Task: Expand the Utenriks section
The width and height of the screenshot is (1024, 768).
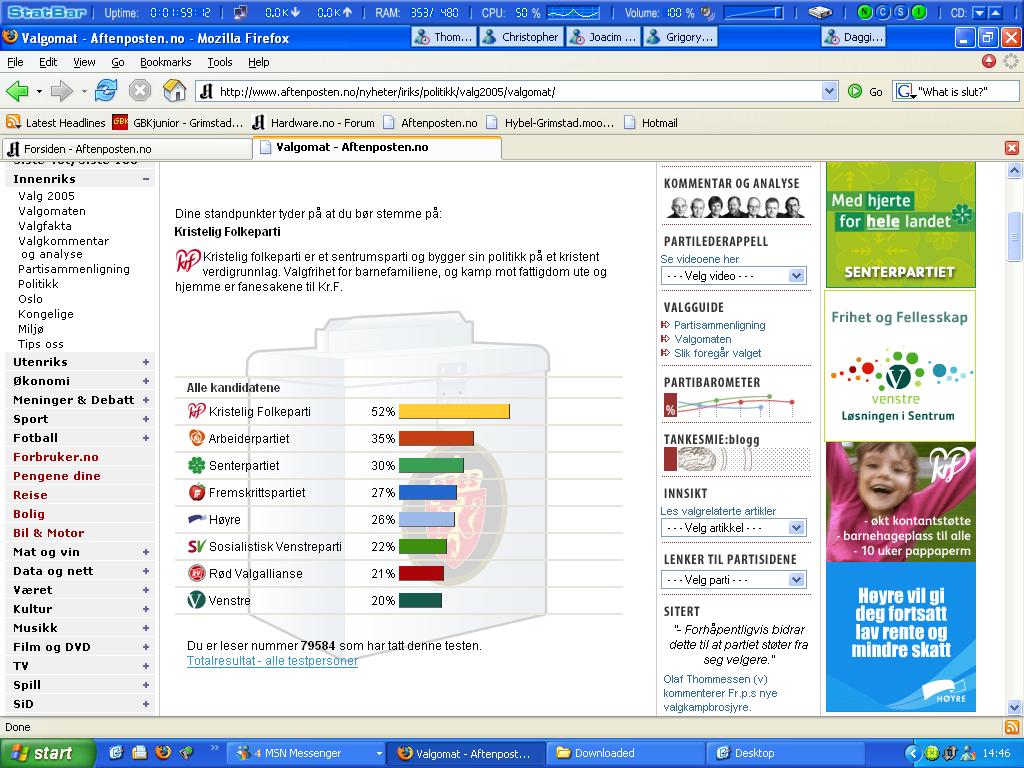Action: (x=146, y=362)
